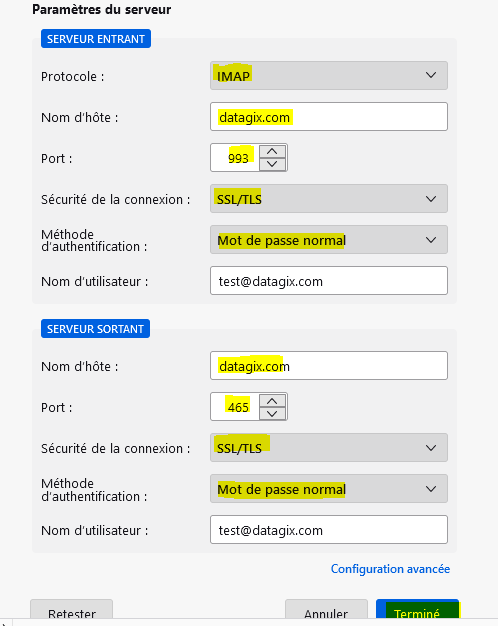This screenshot has height=626, width=498.
Task: Open outgoing Méthode d'authentification dropdown
Action: (x=329, y=489)
